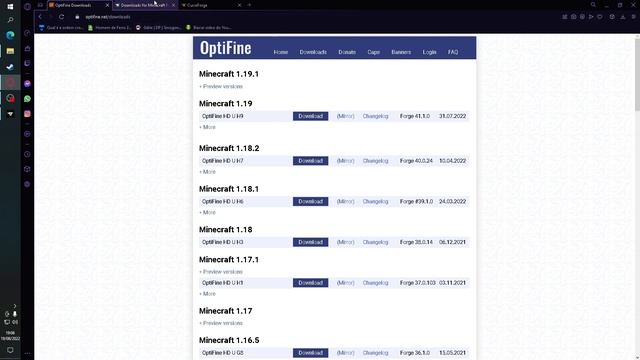This screenshot has height=360, width=640.
Task: Click the OptiFine site logo
Action: click(x=225, y=48)
